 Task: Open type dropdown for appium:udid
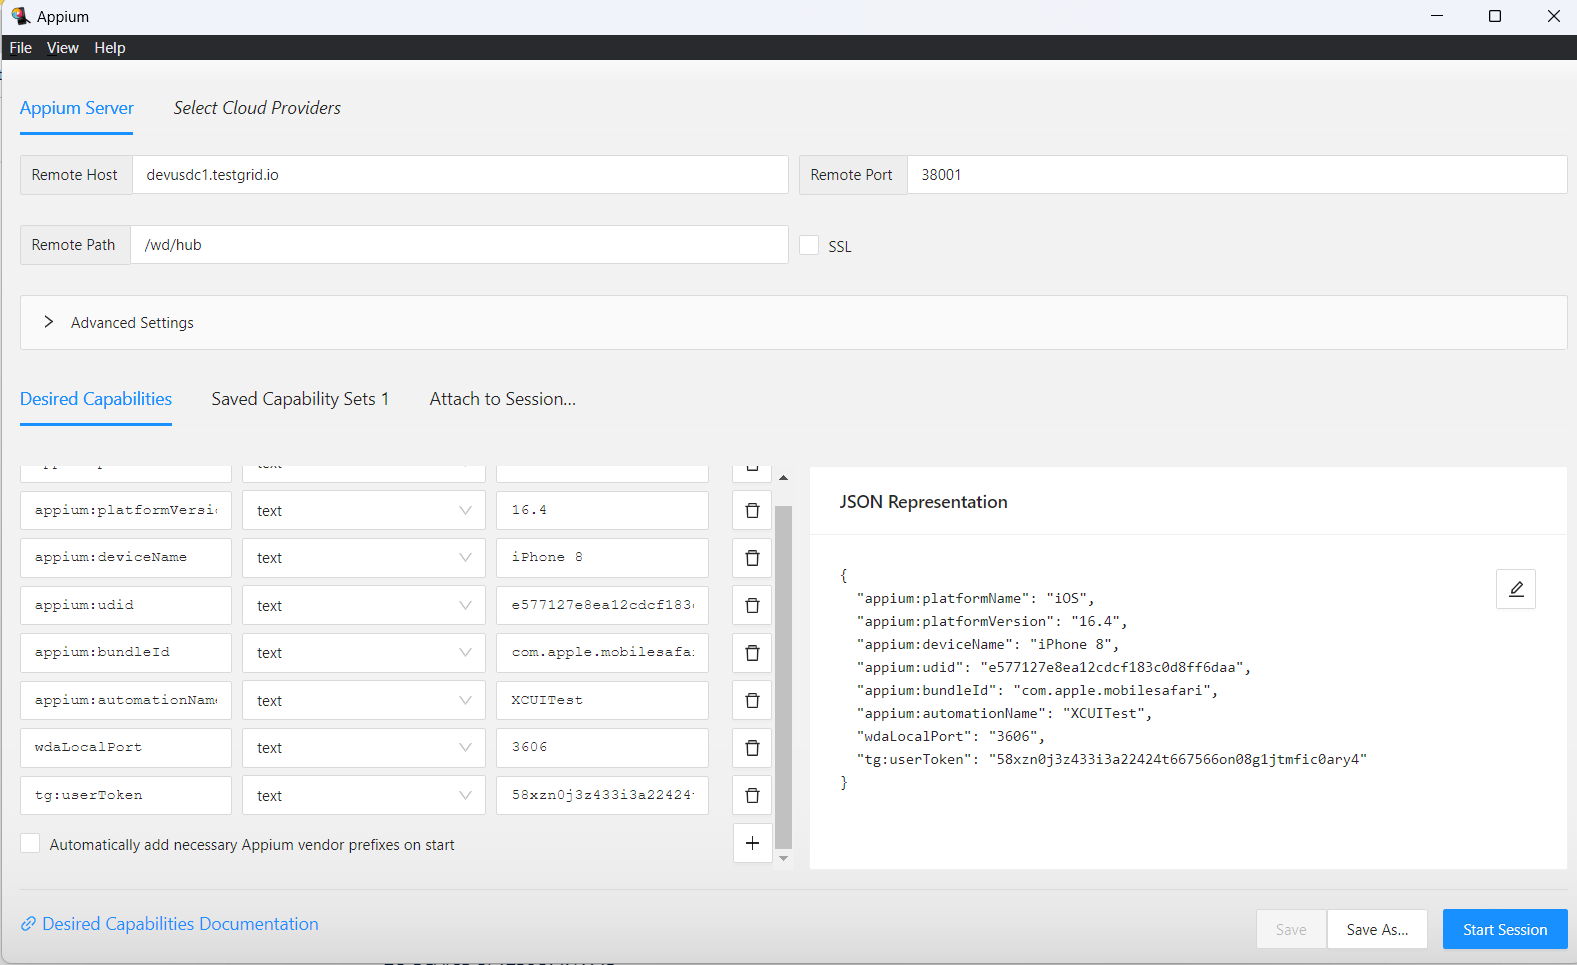(x=364, y=605)
